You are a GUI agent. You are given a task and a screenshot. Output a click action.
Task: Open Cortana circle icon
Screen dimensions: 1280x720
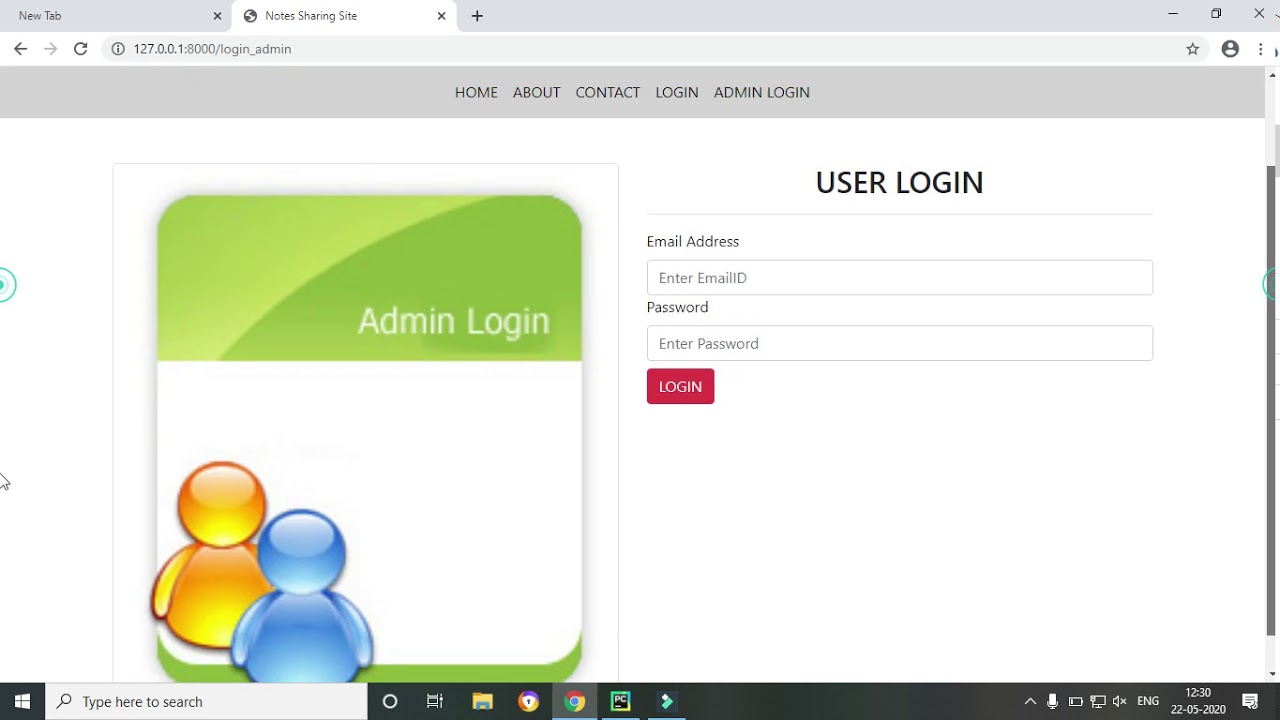(390, 702)
